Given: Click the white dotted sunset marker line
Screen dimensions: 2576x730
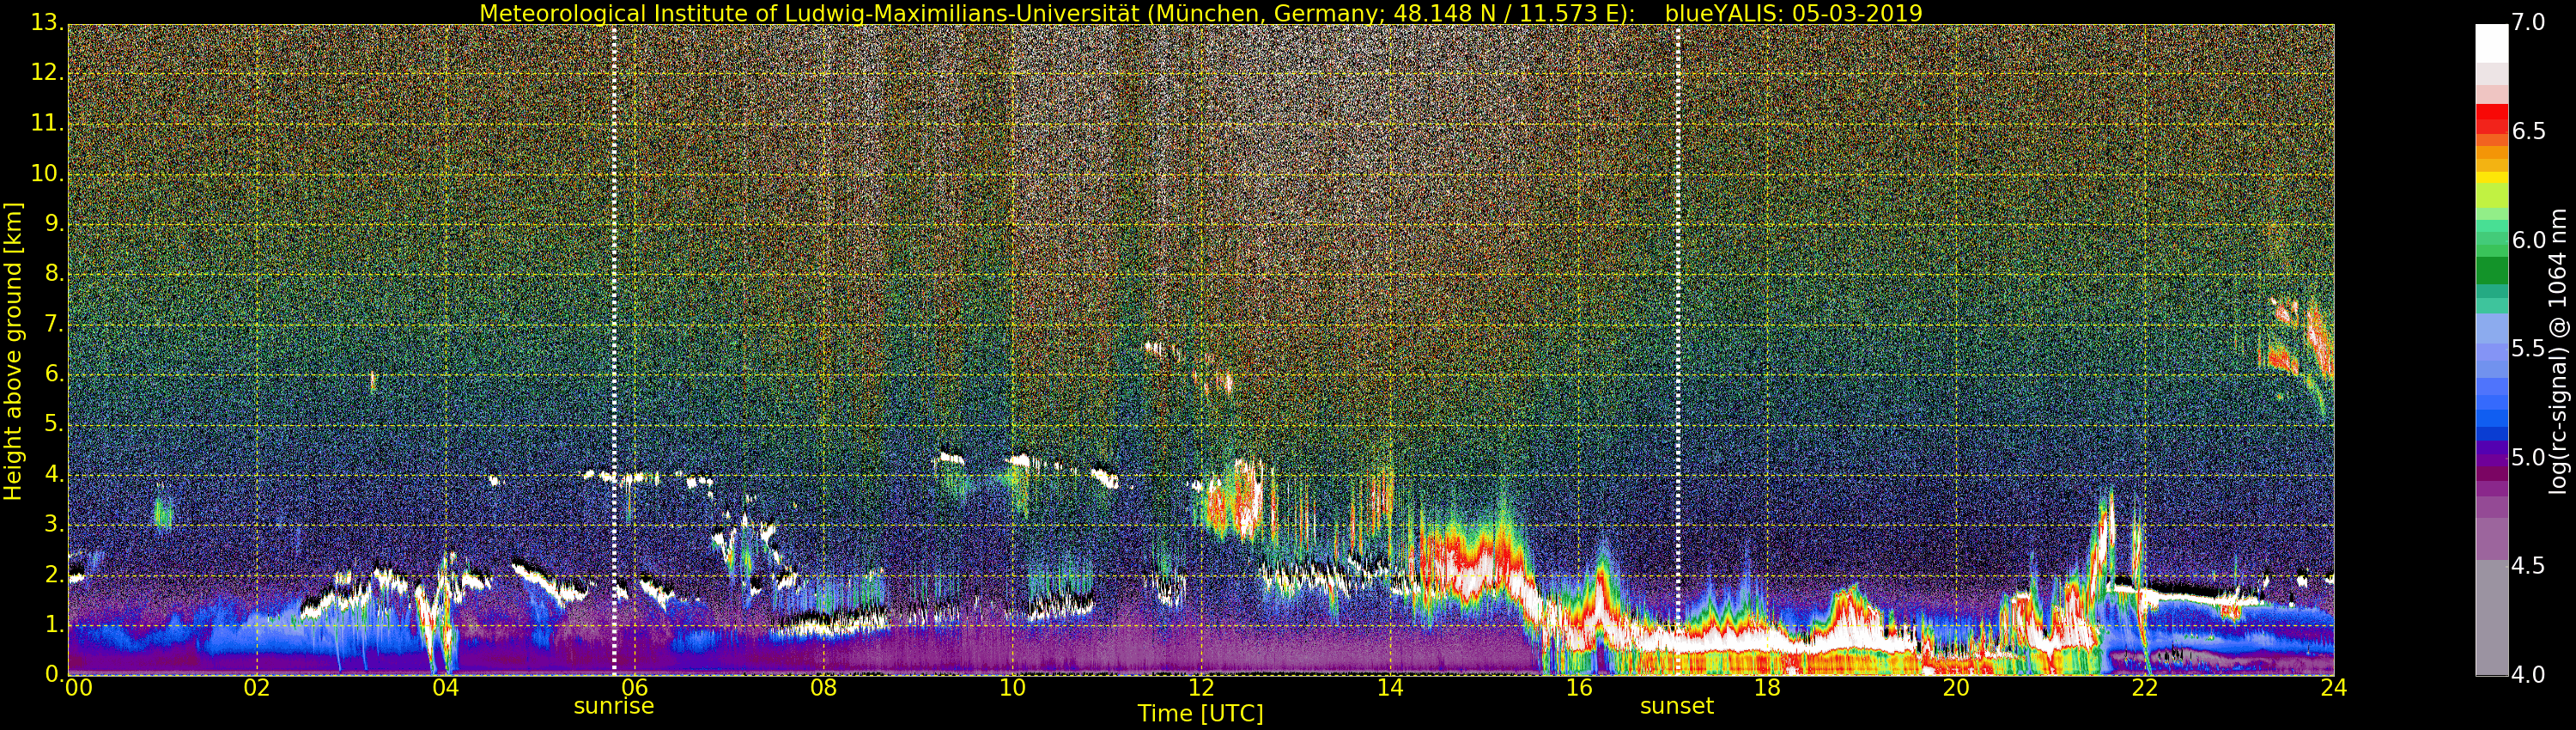Looking at the screenshot, I should [1678, 350].
